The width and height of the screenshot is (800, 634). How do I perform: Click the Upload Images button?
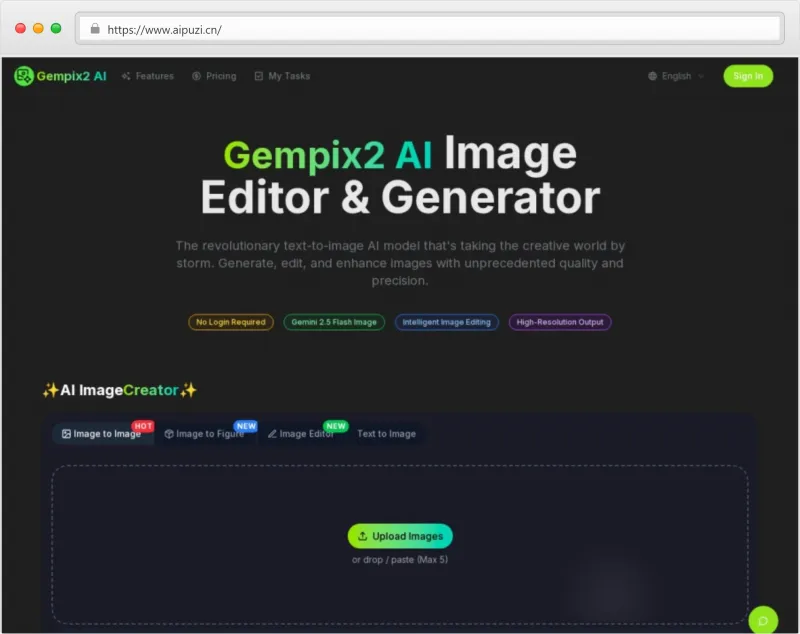pos(400,536)
